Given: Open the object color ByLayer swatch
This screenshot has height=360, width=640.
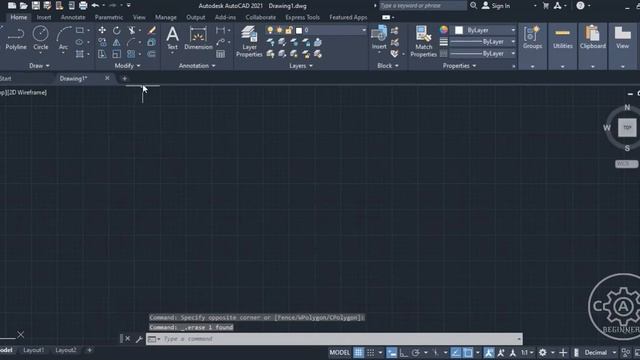Looking at the screenshot, I should [459, 30].
